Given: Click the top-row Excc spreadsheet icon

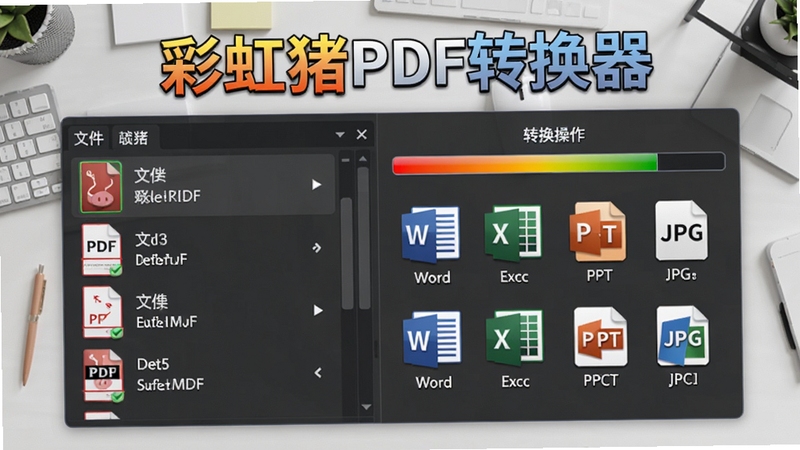Looking at the screenshot, I should pyautogui.click(x=513, y=233).
